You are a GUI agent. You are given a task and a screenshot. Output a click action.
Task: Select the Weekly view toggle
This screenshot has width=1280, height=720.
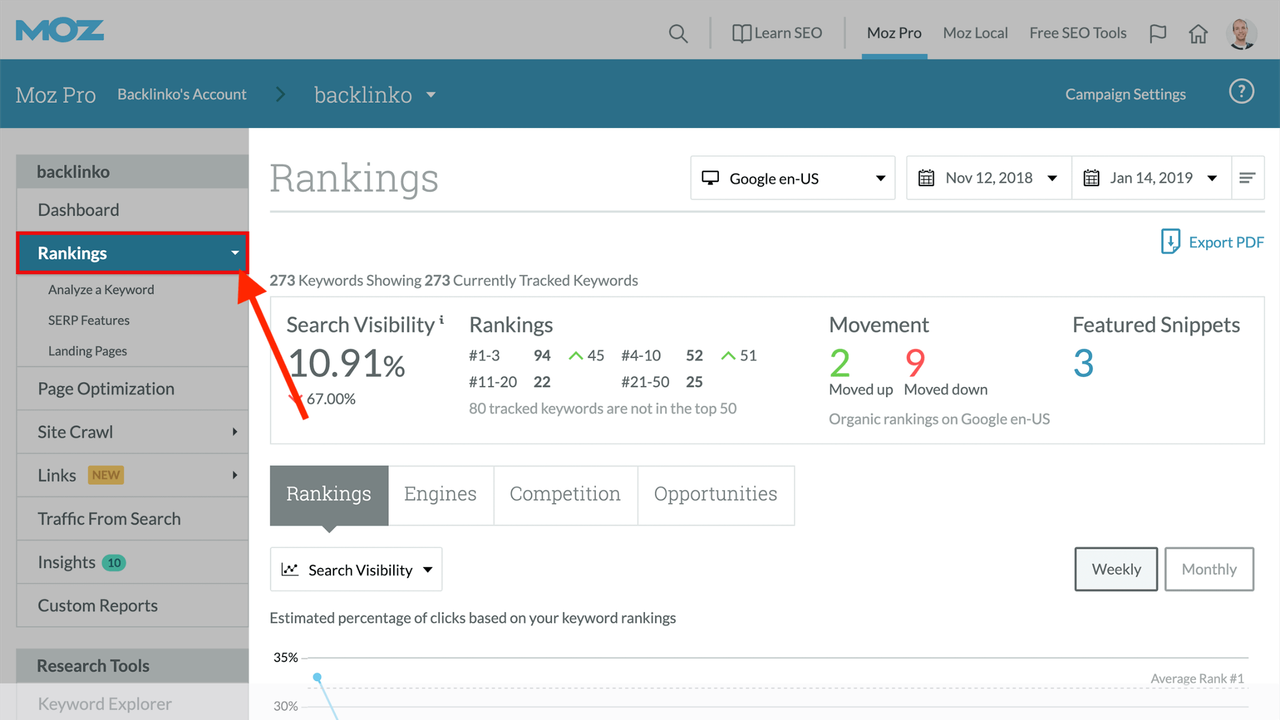(x=1116, y=569)
